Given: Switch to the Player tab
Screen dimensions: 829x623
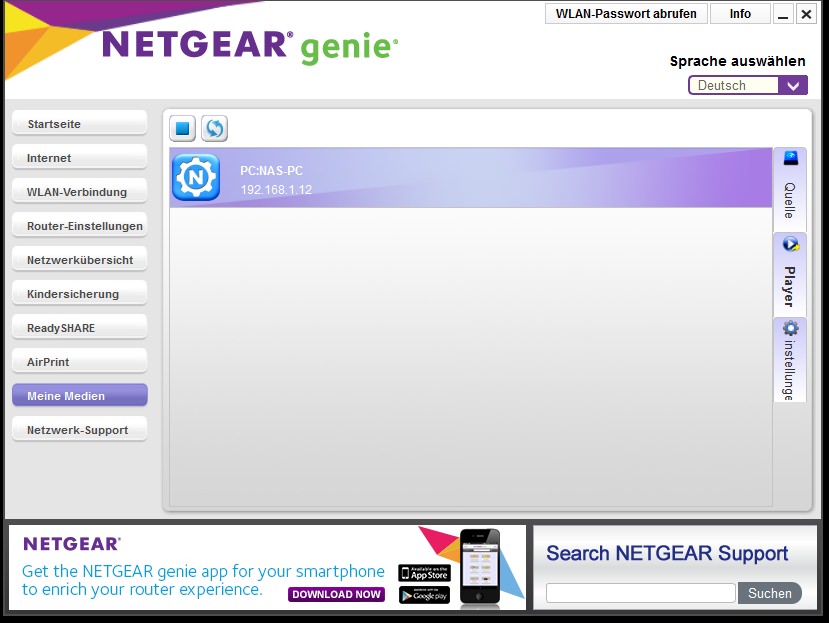Looking at the screenshot, I should [790, 275].
